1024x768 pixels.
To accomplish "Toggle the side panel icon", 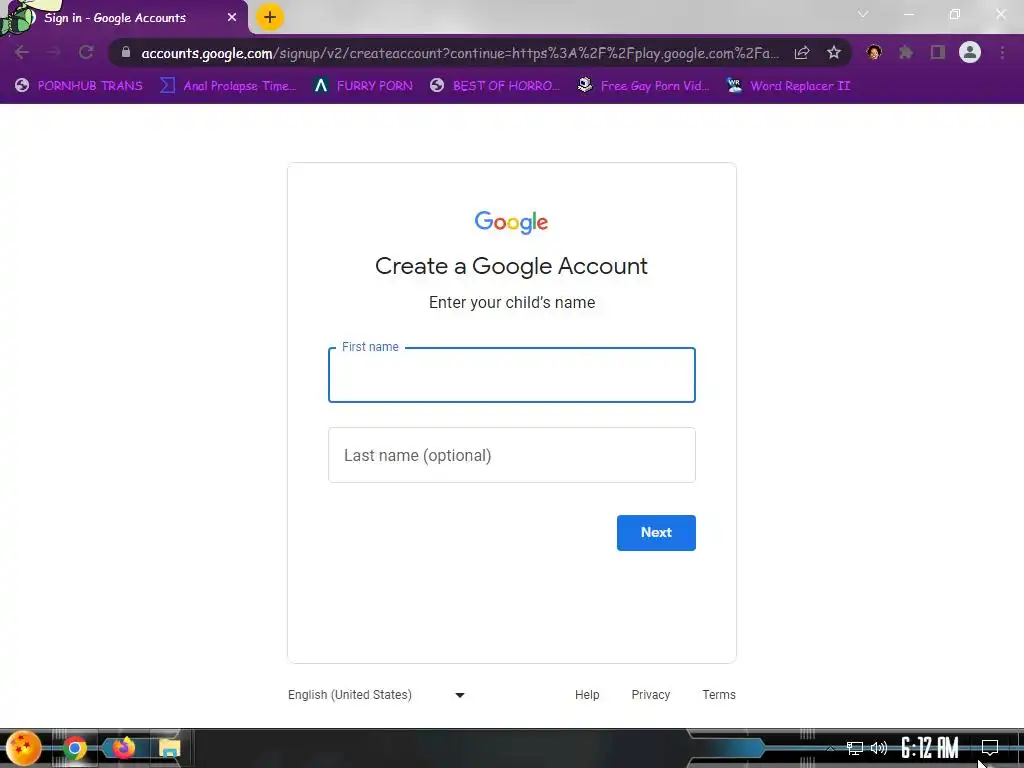I will pyautogui.click(x=938, y=52).
